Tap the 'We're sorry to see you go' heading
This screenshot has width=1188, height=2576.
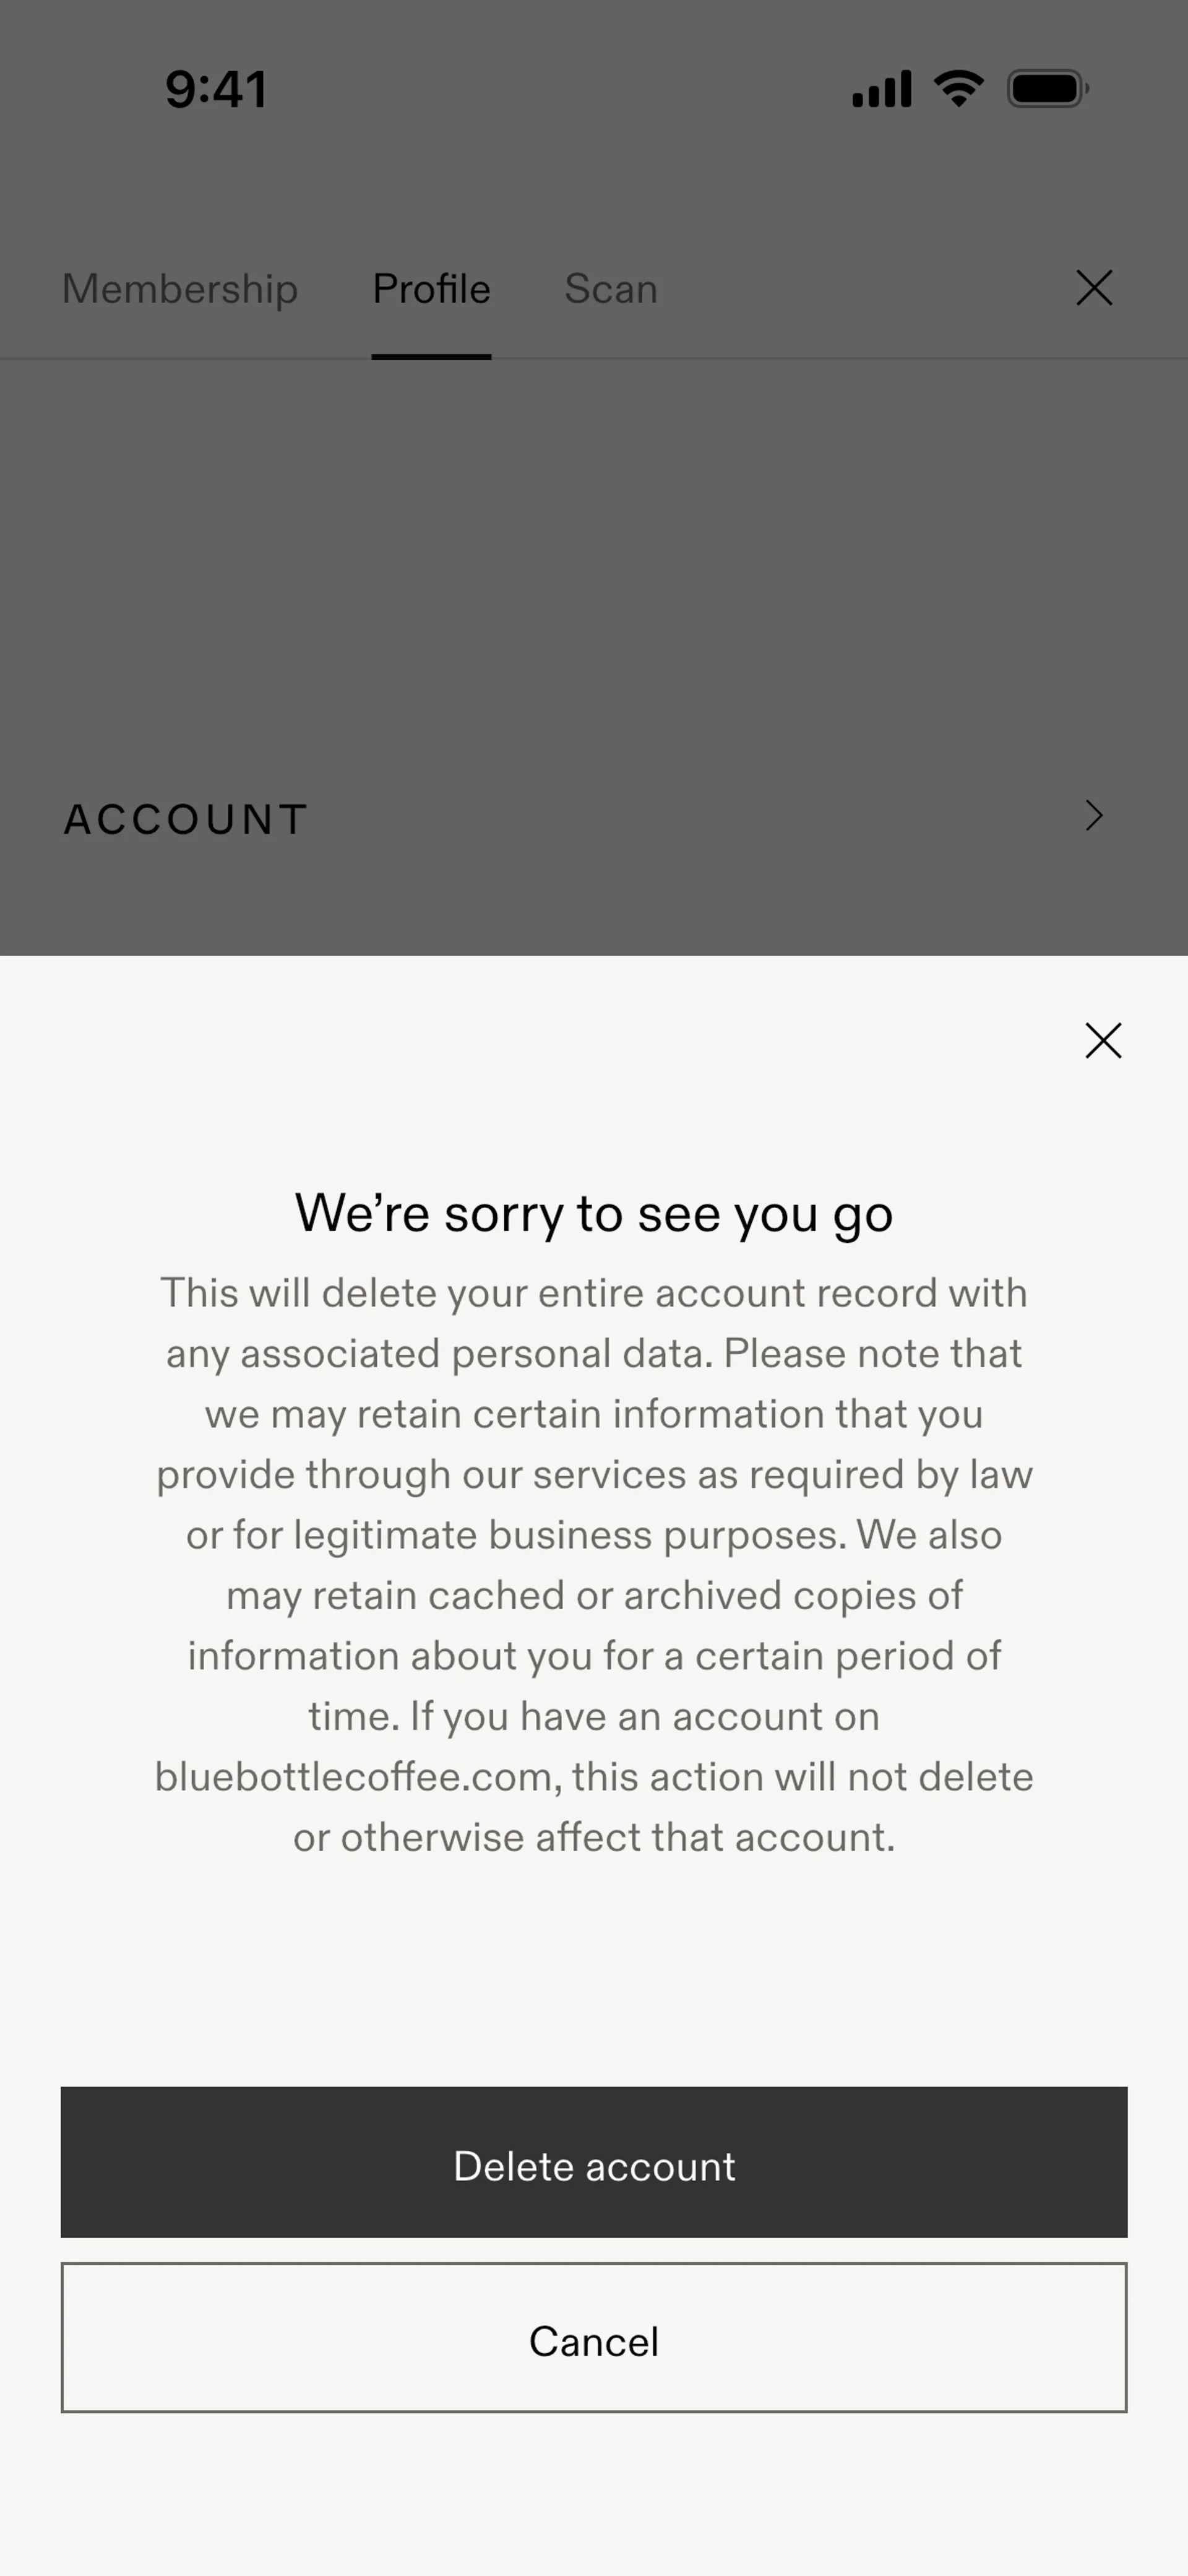[x=594, y=1214]
